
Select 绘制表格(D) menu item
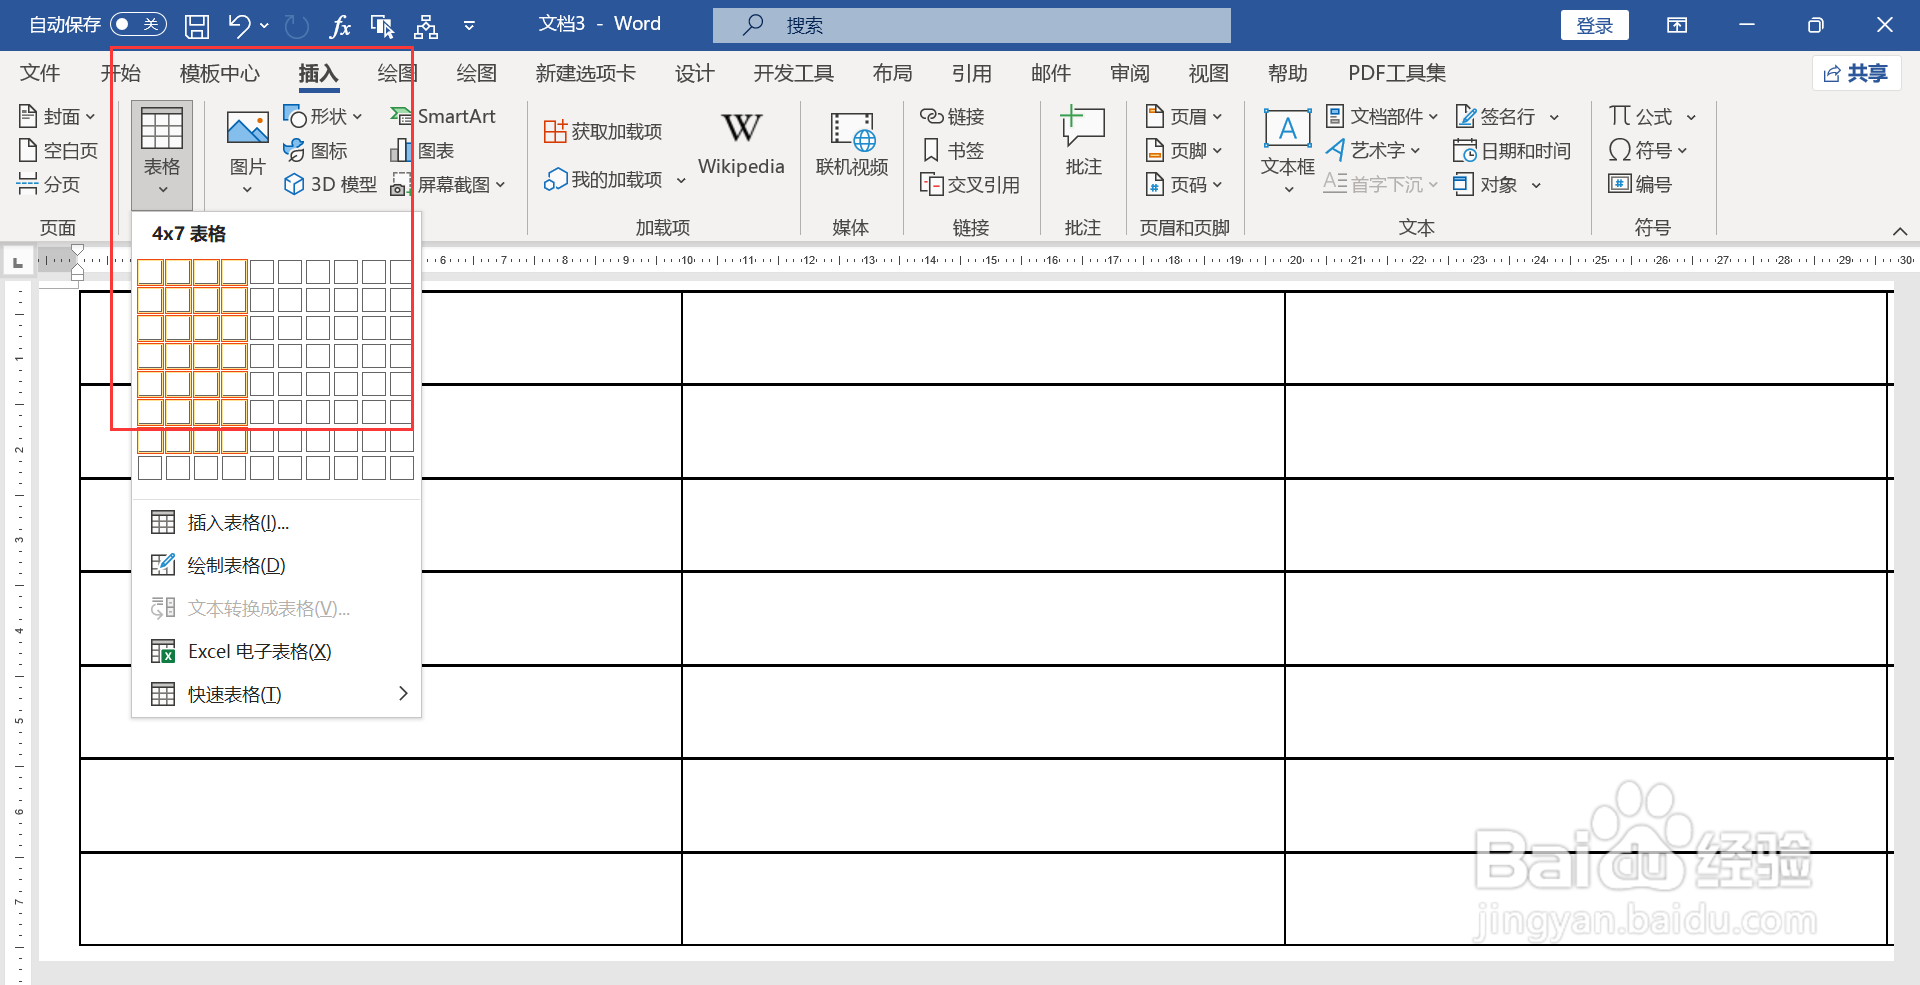pos(276,566)
